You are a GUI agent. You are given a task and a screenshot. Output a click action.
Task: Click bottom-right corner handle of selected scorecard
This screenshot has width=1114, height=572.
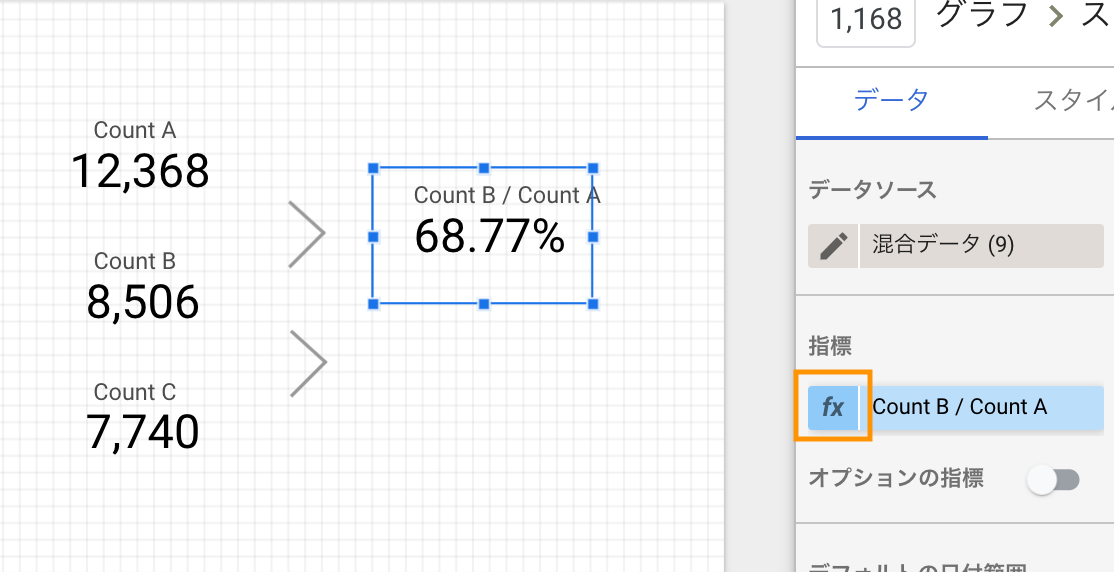pos(593,304)
